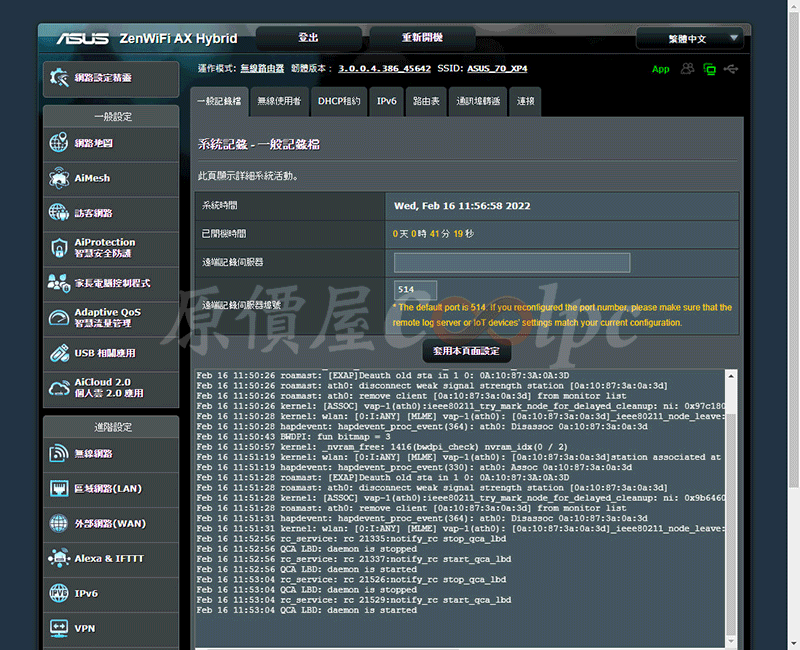Click the SSID link ASUS_70_XP4
Screen dimensions: 800x650
[x=497, y=68]
